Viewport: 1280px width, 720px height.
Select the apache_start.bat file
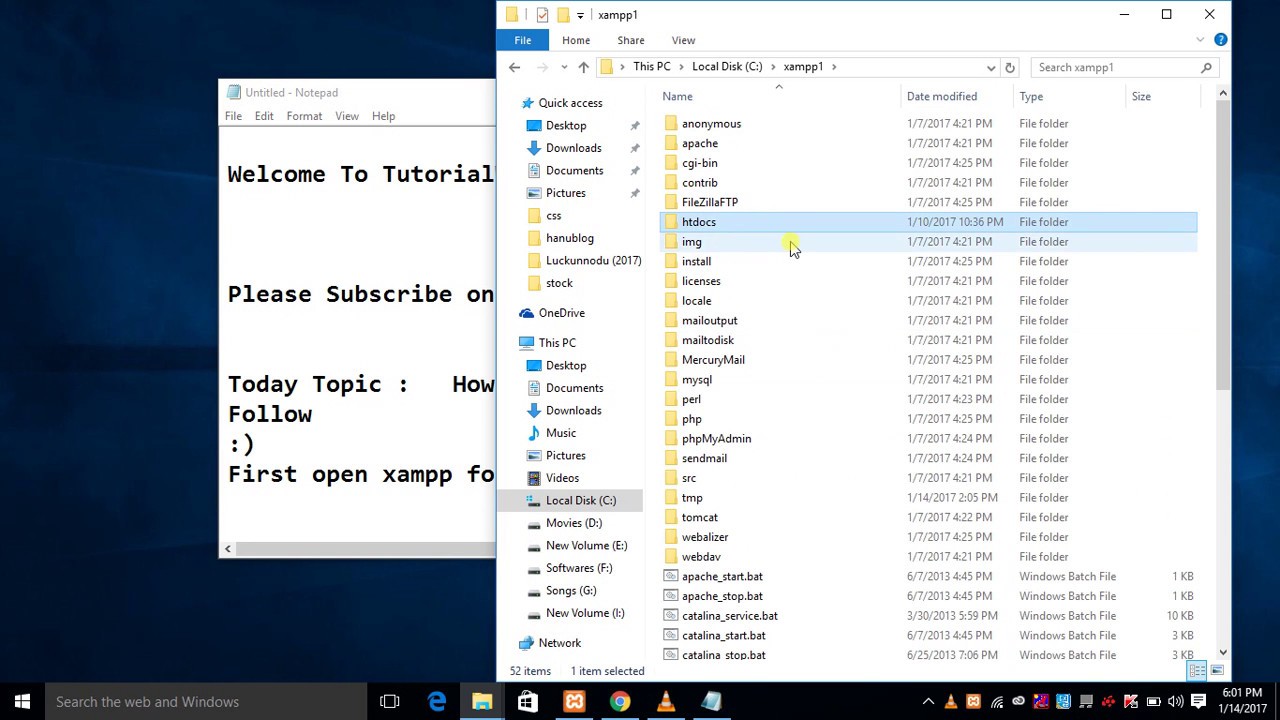click(722, 576)
